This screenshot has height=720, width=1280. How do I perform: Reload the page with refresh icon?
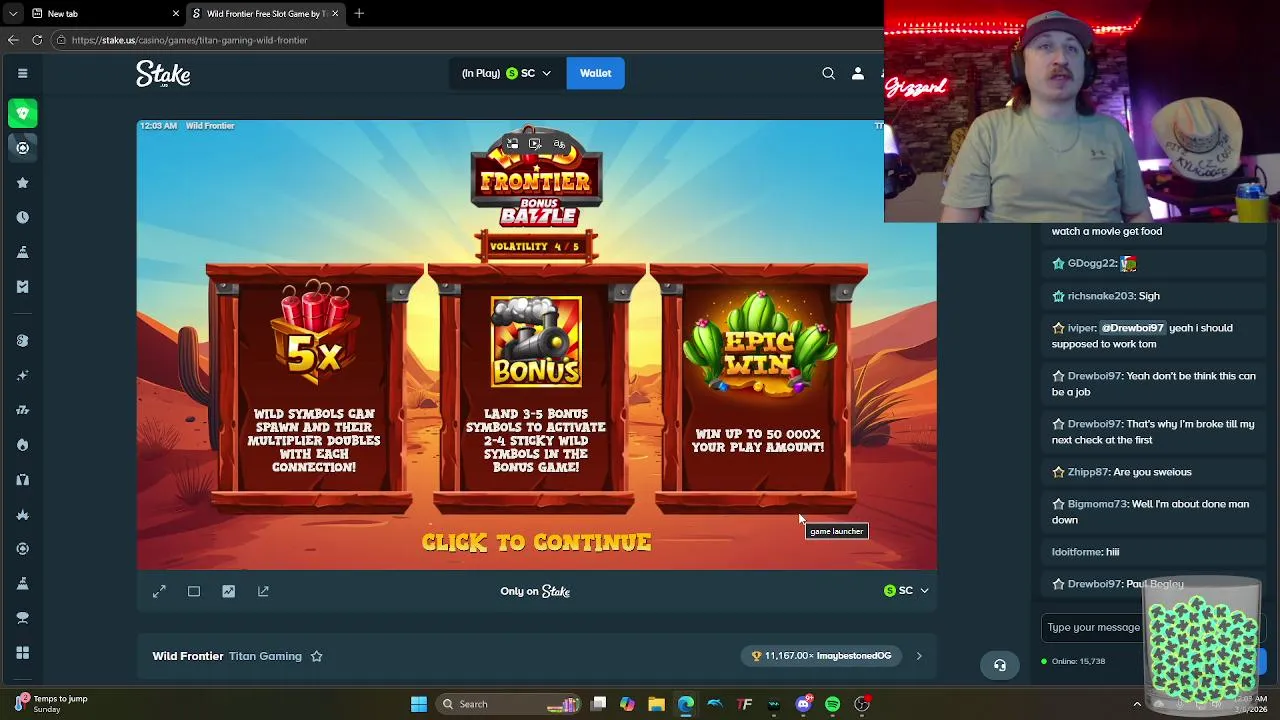click(x=37, y=40)
